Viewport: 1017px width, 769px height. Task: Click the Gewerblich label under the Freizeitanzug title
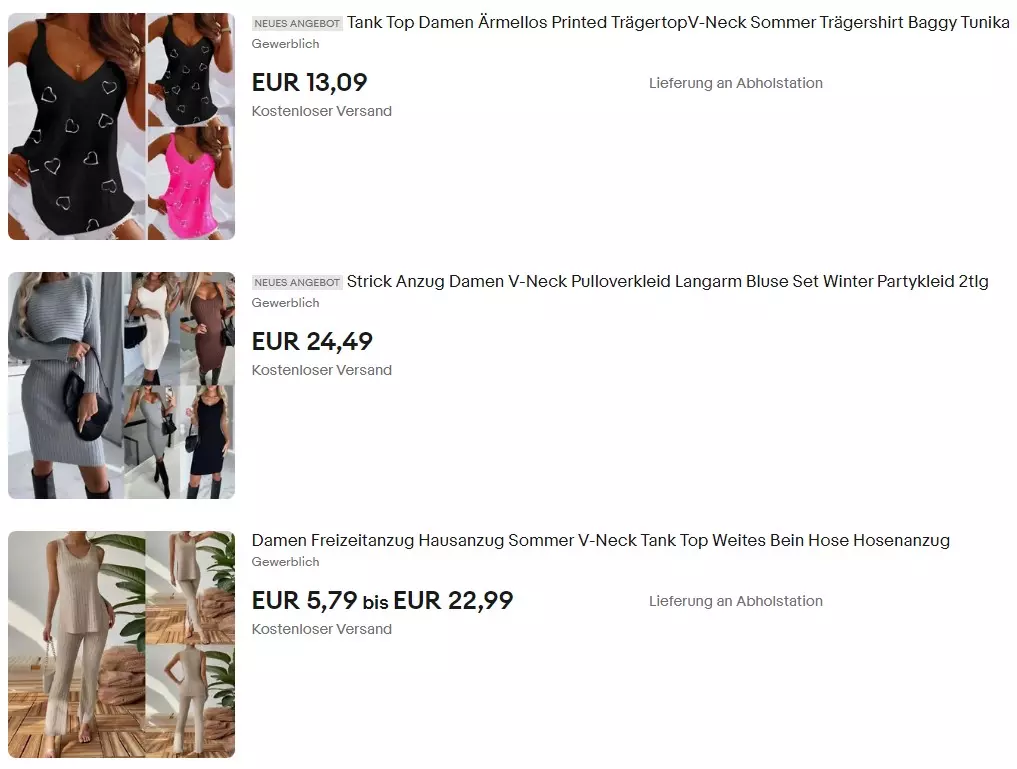coord(285,562)
